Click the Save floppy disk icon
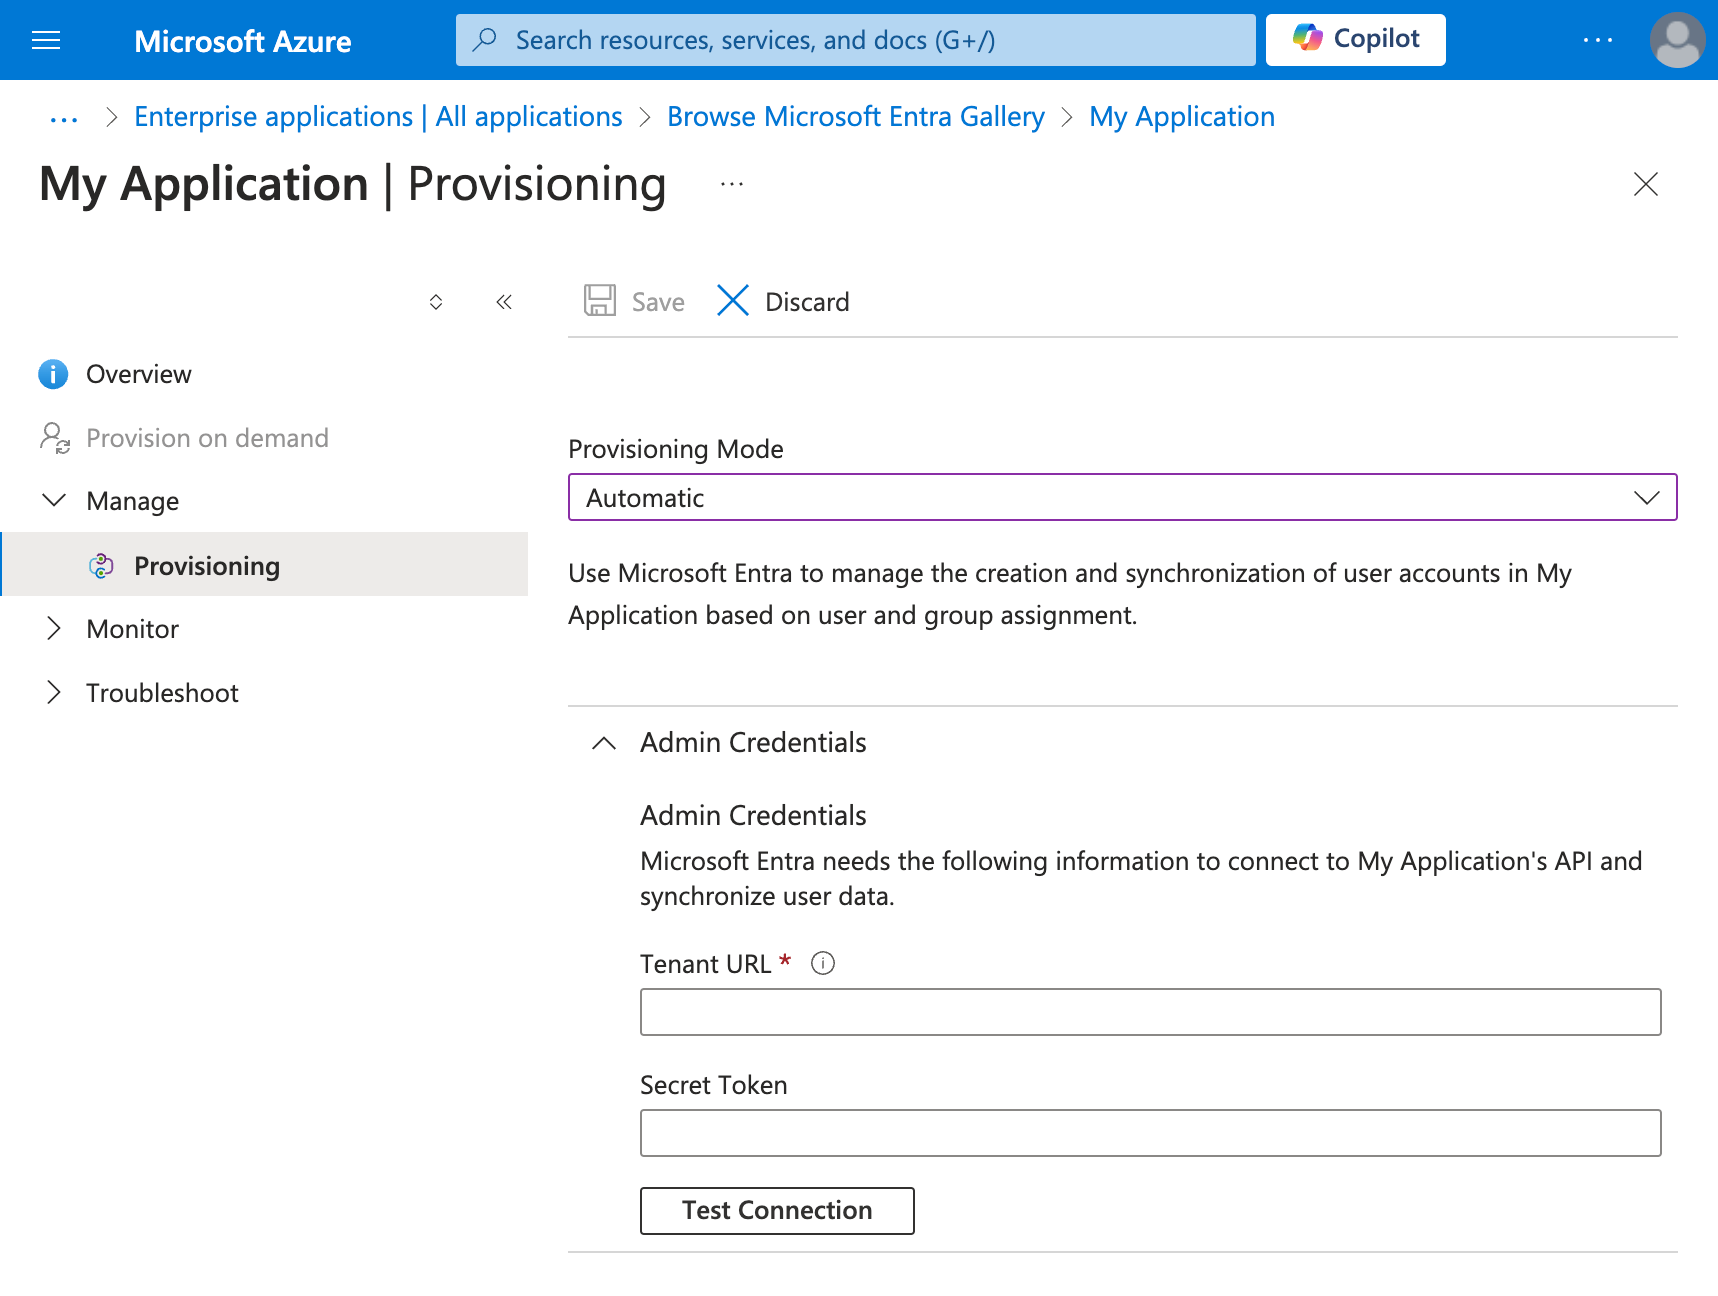 (600, 301)
